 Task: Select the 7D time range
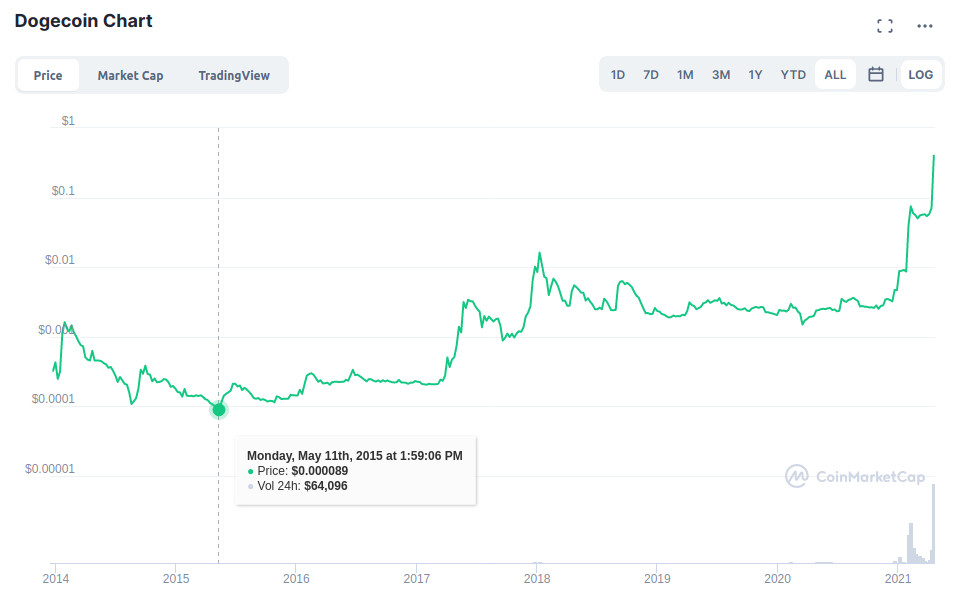[651, 75]
